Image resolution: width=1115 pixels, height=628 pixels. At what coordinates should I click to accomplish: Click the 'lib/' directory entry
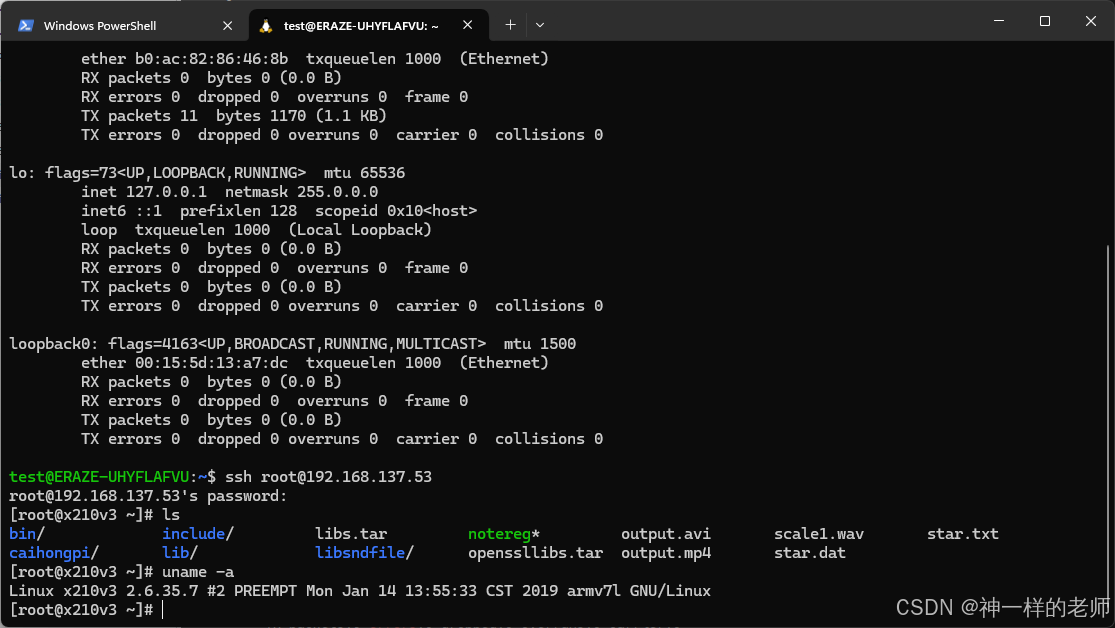click(180, 553)
